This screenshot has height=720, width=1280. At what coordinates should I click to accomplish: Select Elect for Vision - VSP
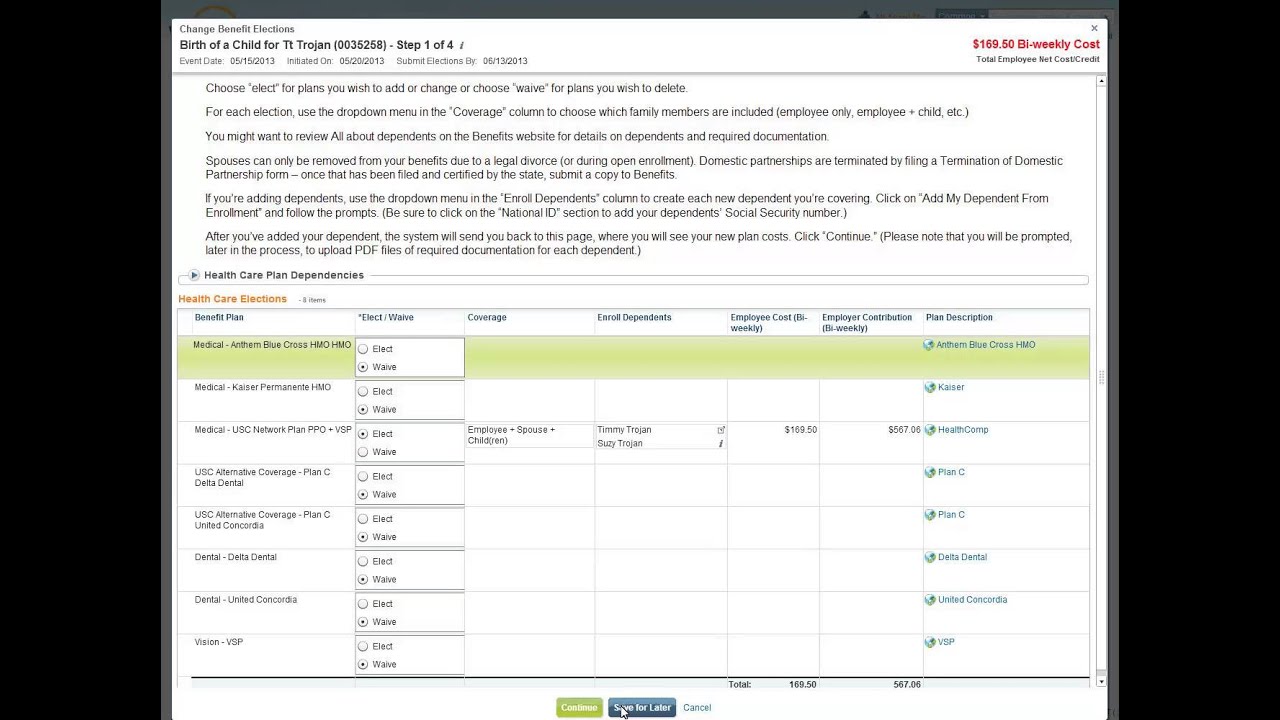click(x=363, y=646)
